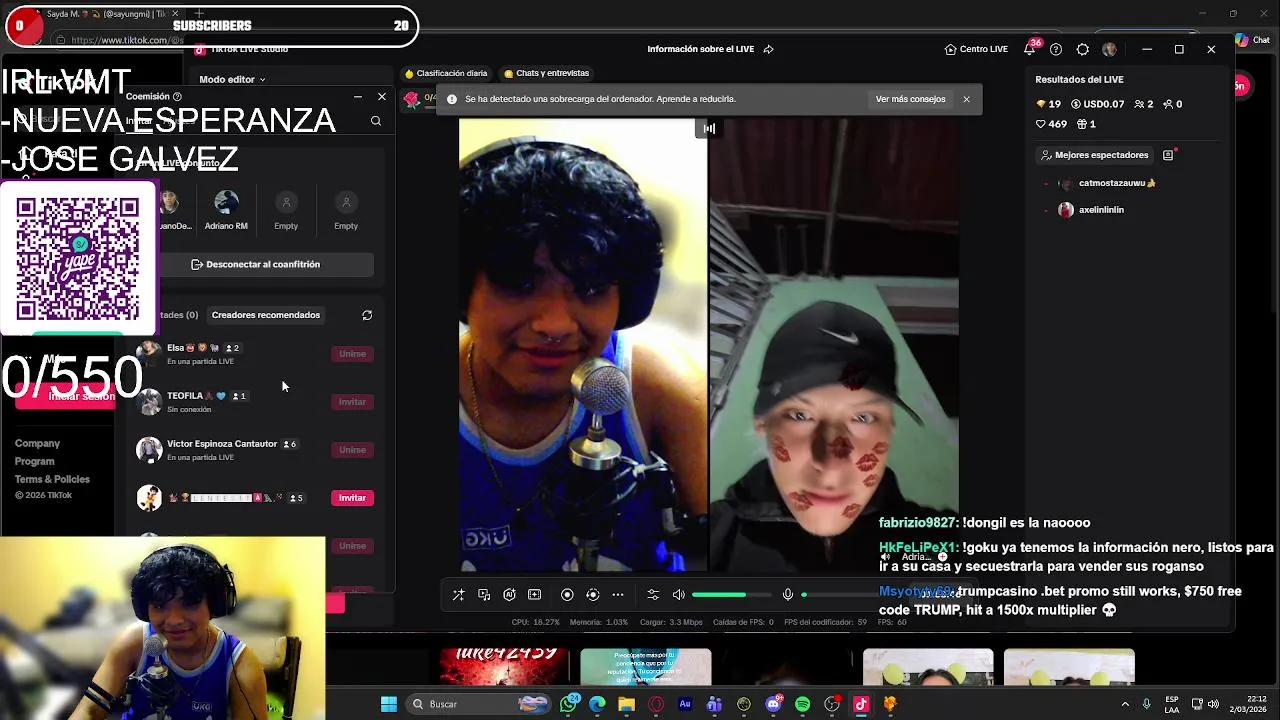Open Spotify from the taskbar
The width and height of the screenshot is (1280, 720).
(802, 704)
